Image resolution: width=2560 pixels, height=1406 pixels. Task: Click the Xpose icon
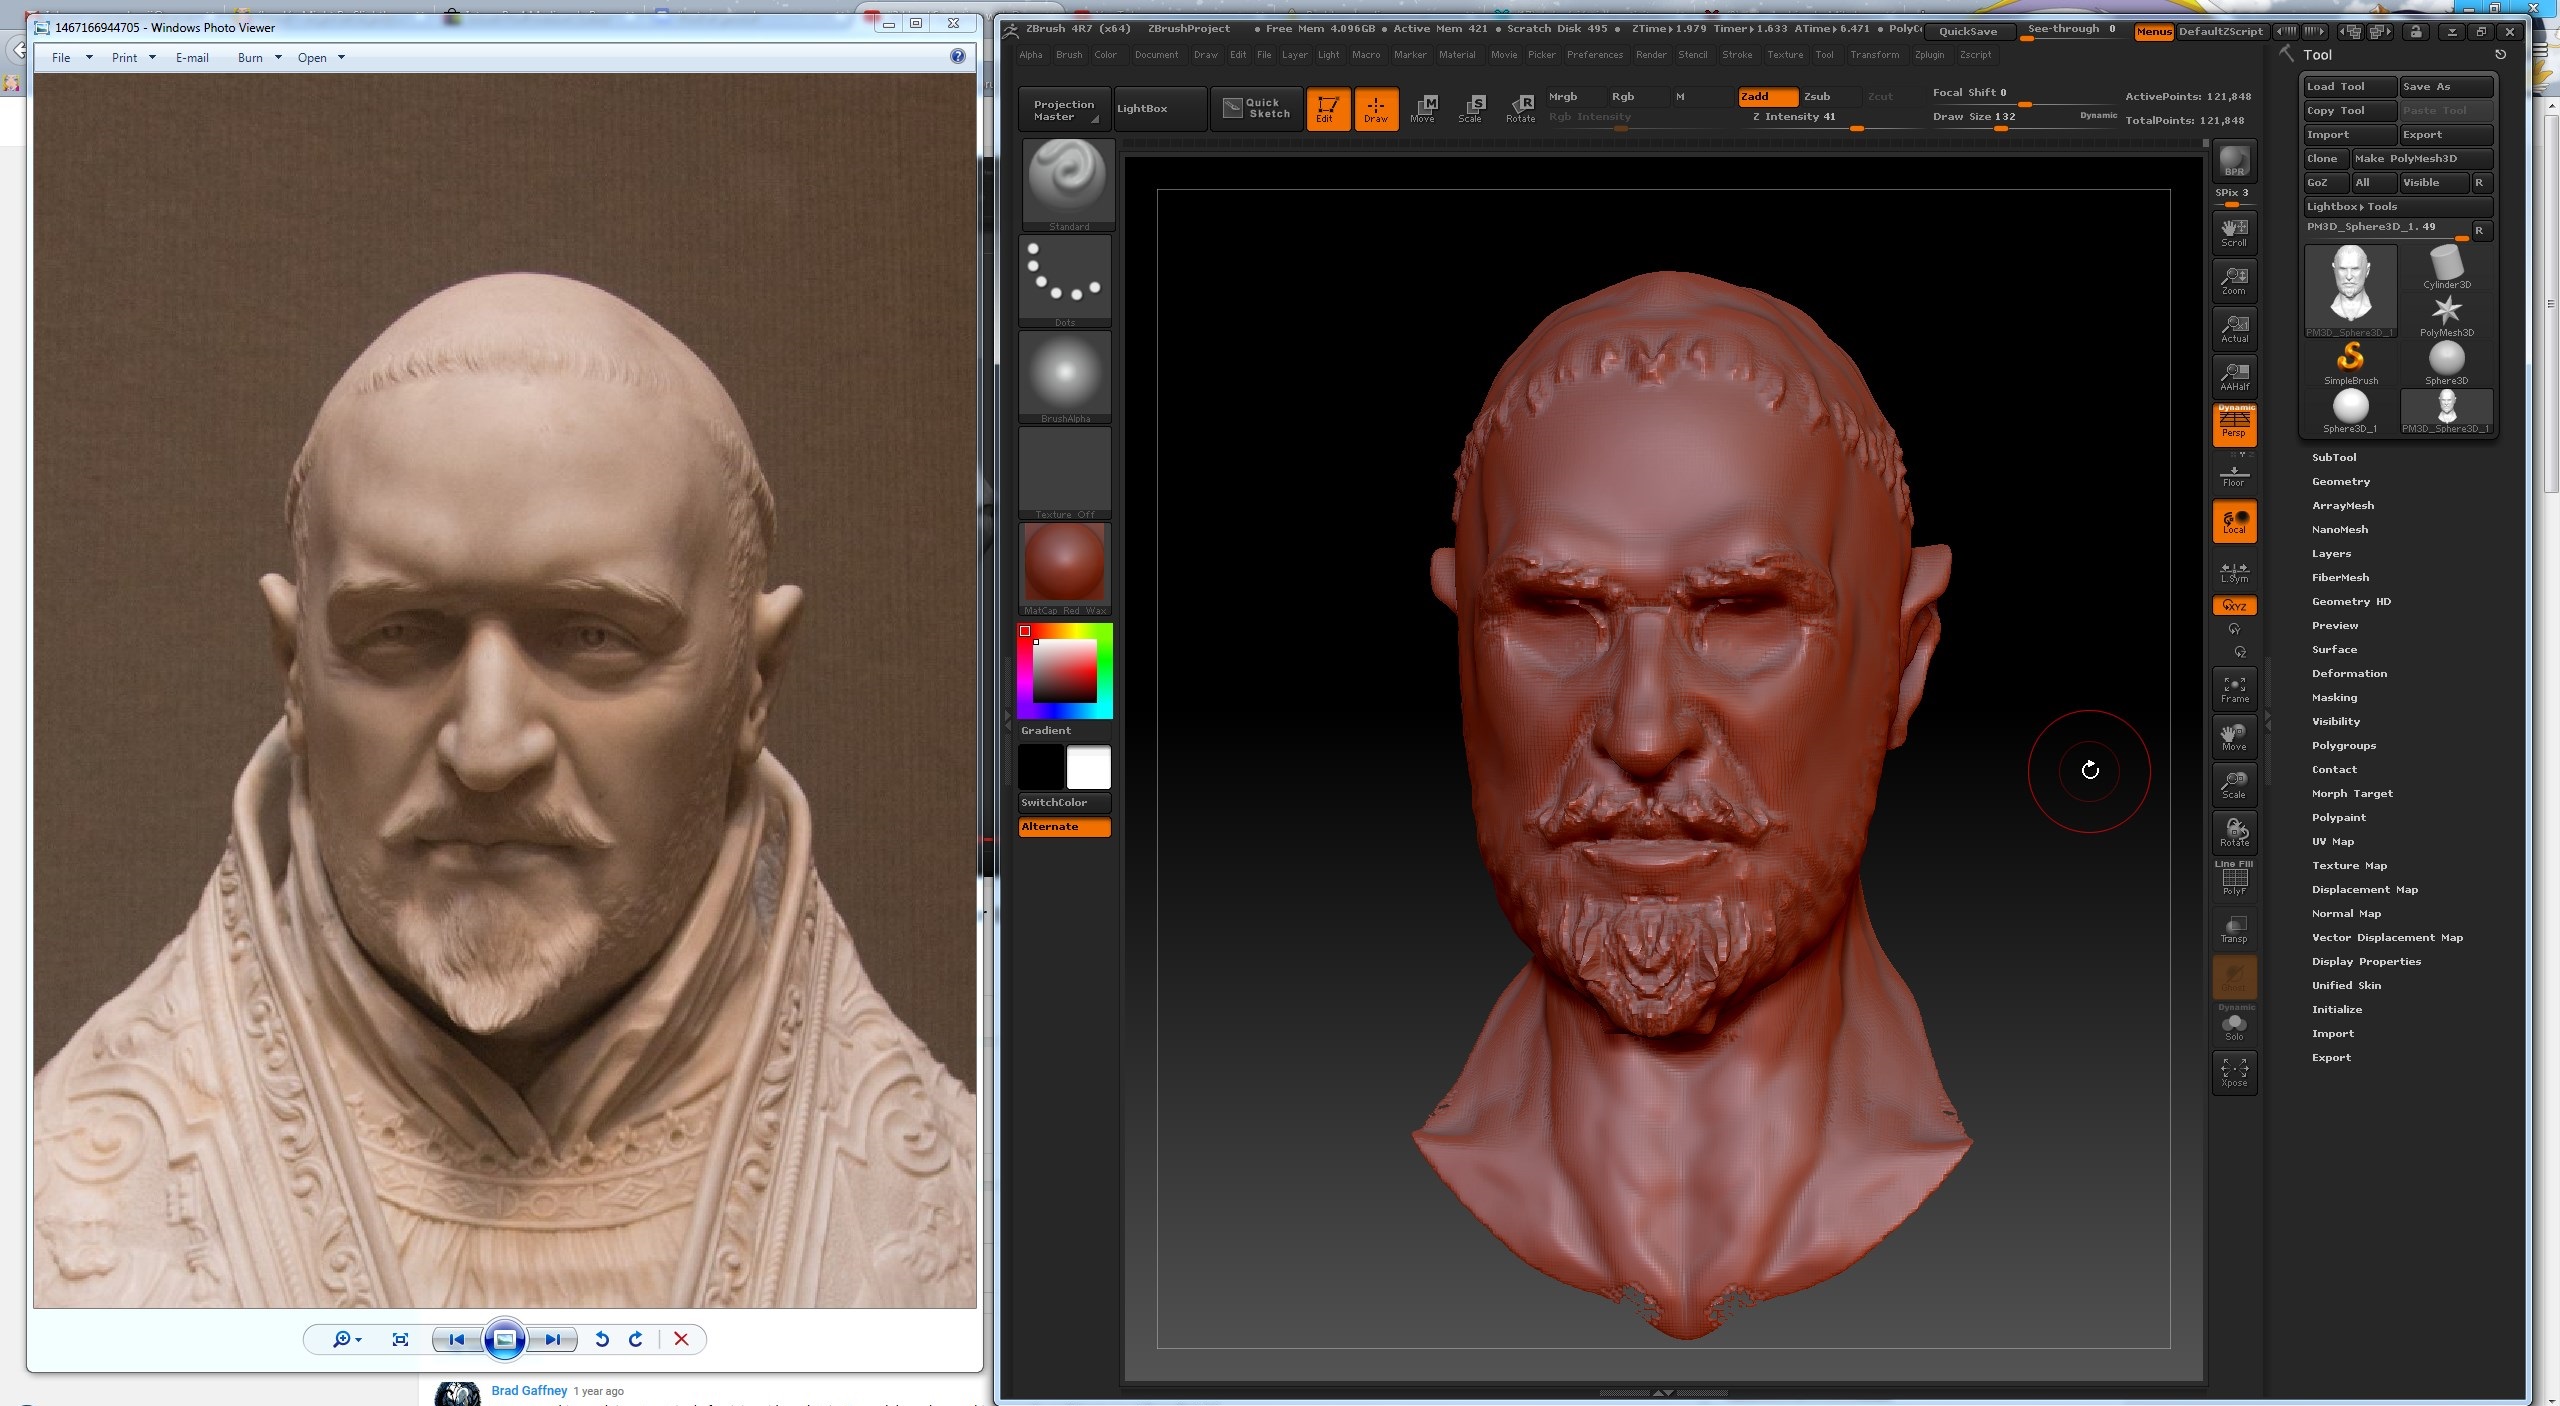click(2233, 1072)
